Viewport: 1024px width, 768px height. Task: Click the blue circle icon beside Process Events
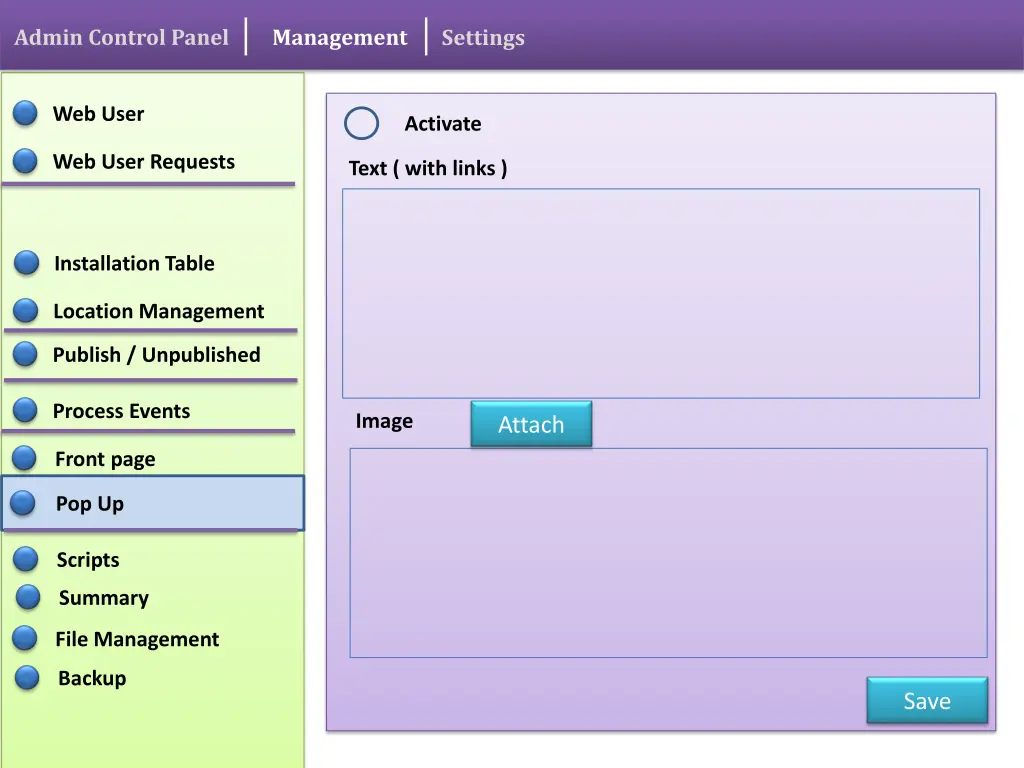click(x=26, y=410)
